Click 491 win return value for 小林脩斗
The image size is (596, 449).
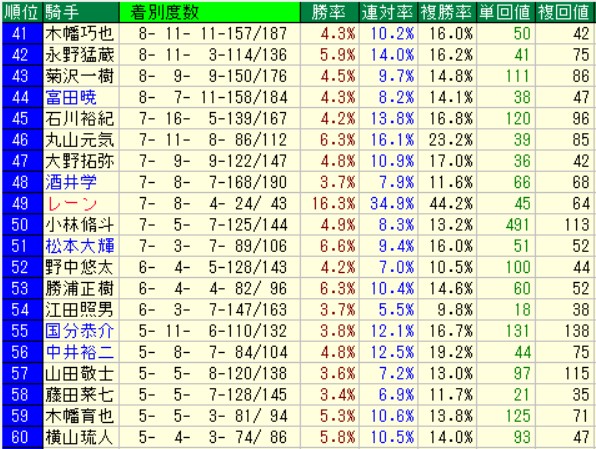pos(517,225)
